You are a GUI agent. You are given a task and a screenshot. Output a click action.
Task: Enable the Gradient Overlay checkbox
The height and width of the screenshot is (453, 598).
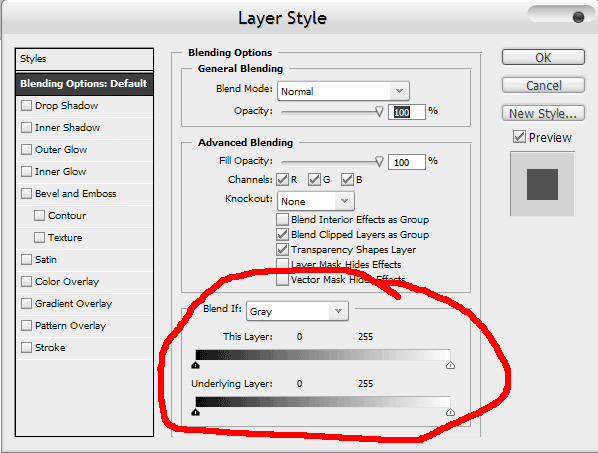tap(26, 304)
